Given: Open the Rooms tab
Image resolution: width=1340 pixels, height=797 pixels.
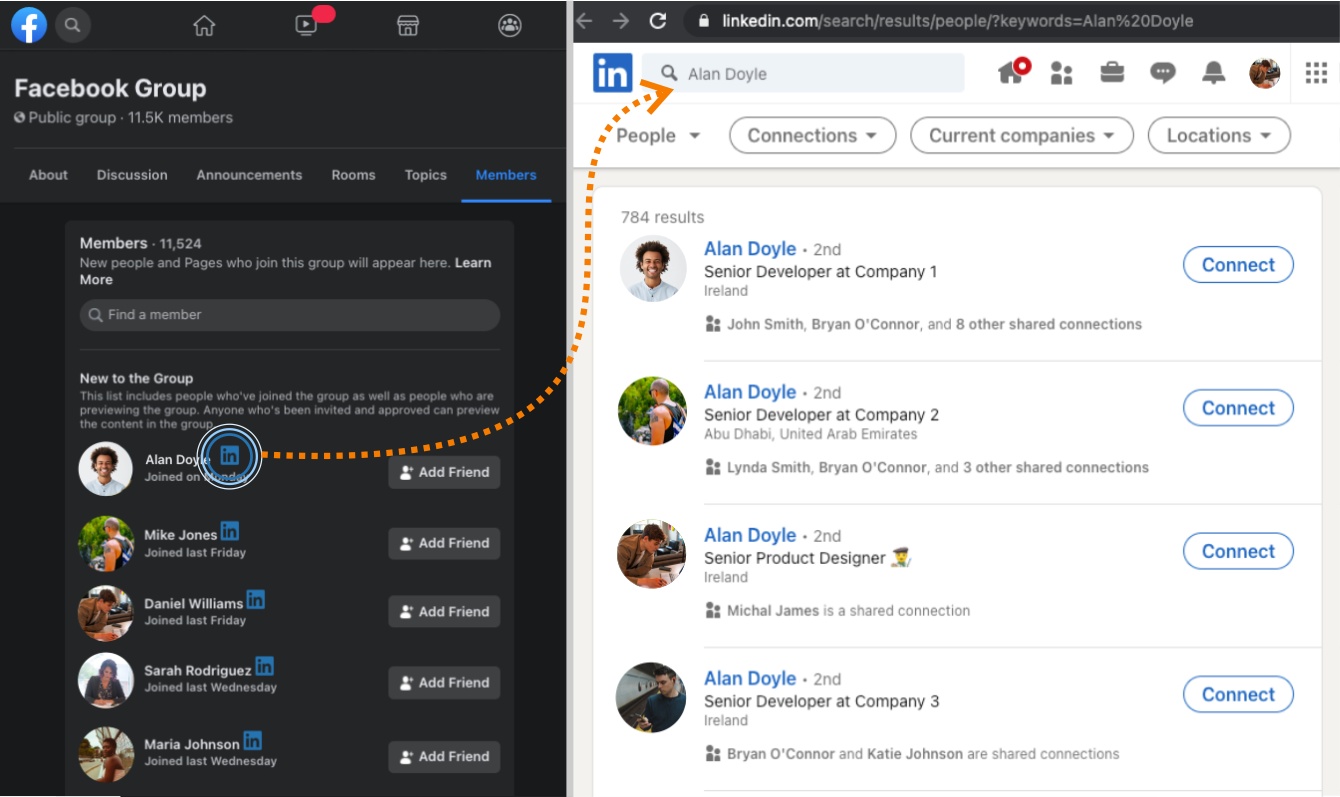Looking at the screenshot, I should coord(354,175).
